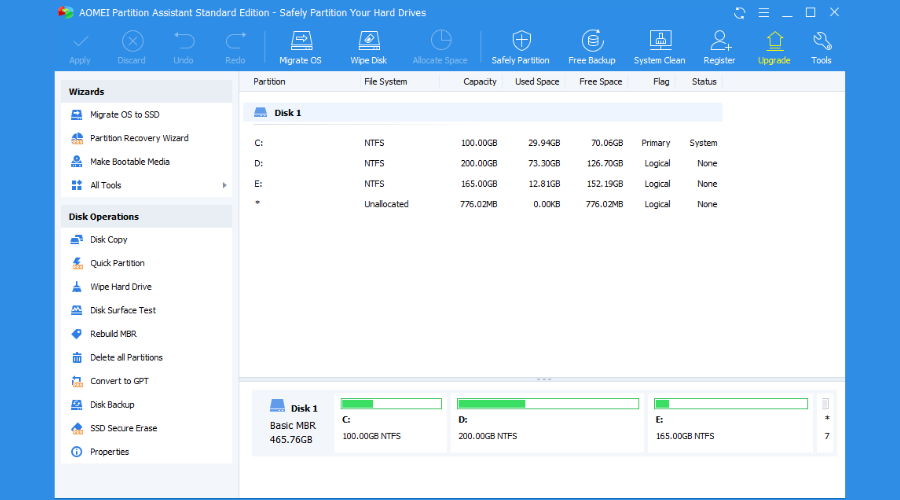The height and width of the screenshot is (500, 900).
Task: Open disk Properties in sidebar
Action: click(109, 452)
